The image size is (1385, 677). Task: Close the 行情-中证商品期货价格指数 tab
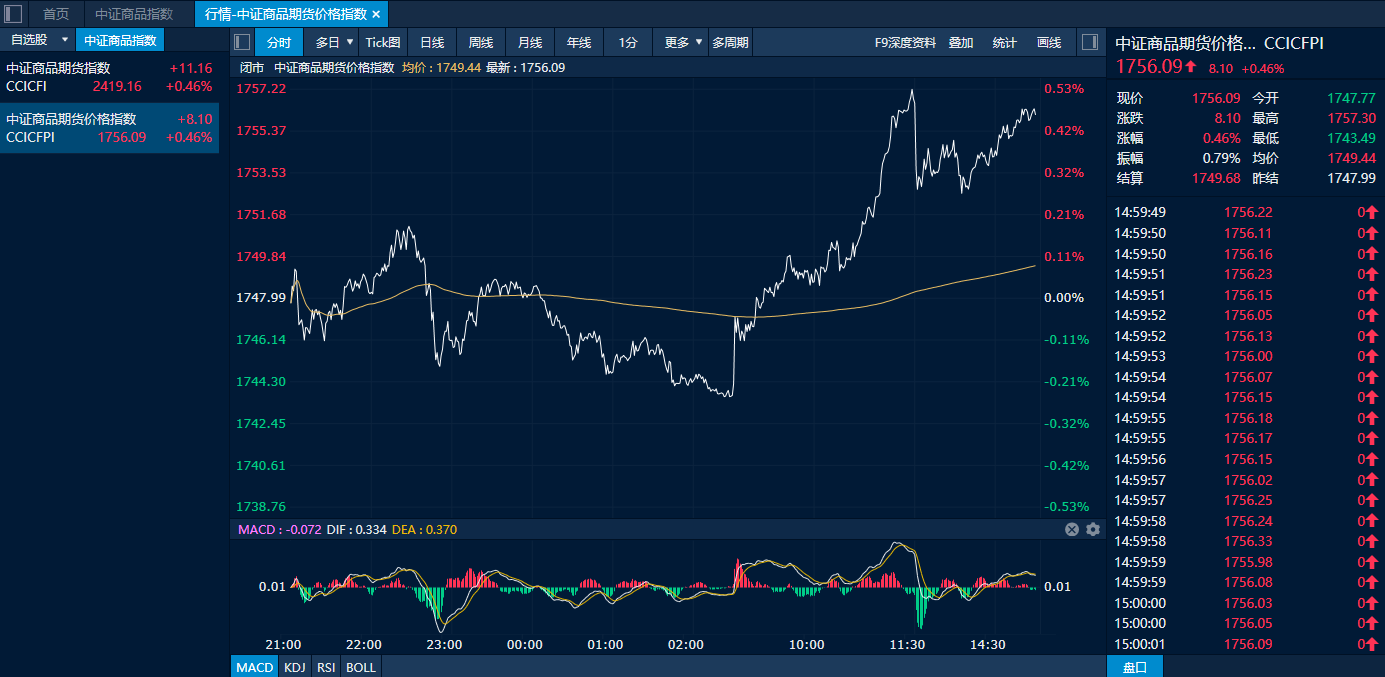[x=376, y=14]
